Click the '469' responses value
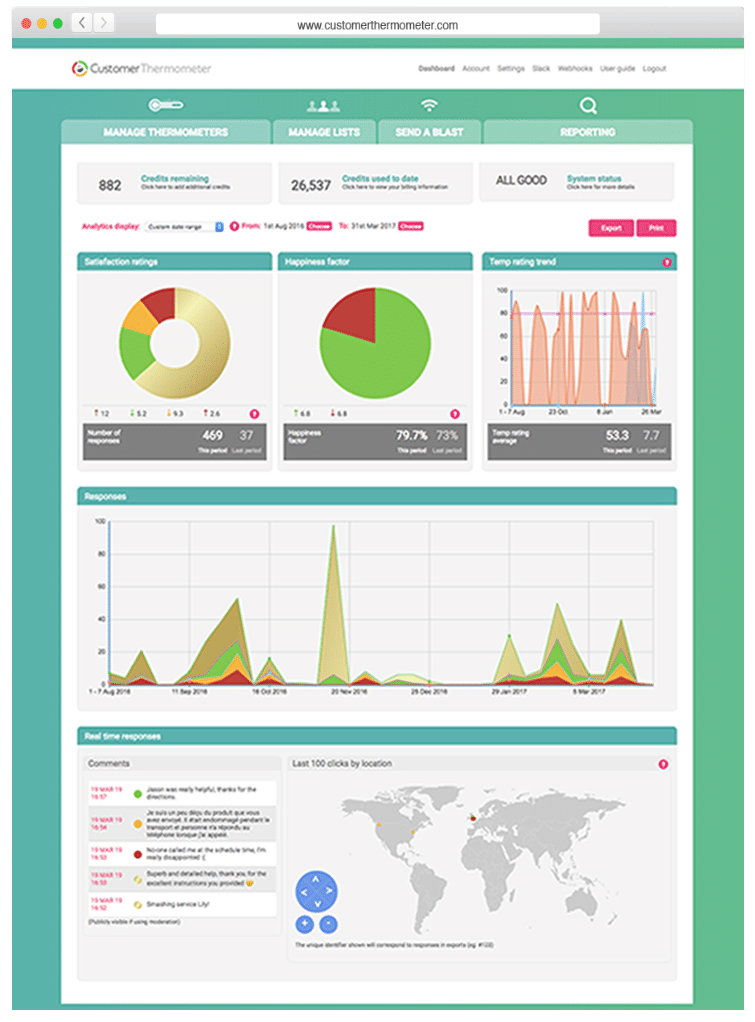The height and width of the screenshot is (1022, 755). click(213, 435)
